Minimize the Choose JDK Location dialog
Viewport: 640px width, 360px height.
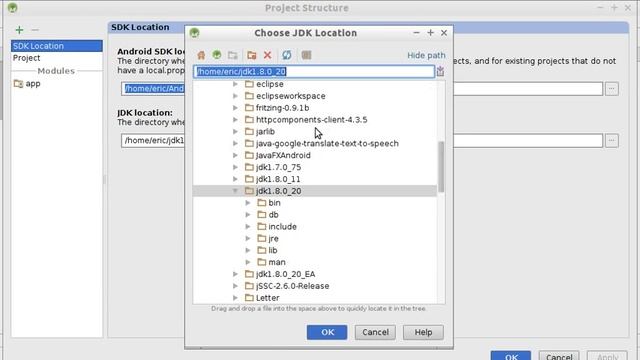(x=416, y=33)
